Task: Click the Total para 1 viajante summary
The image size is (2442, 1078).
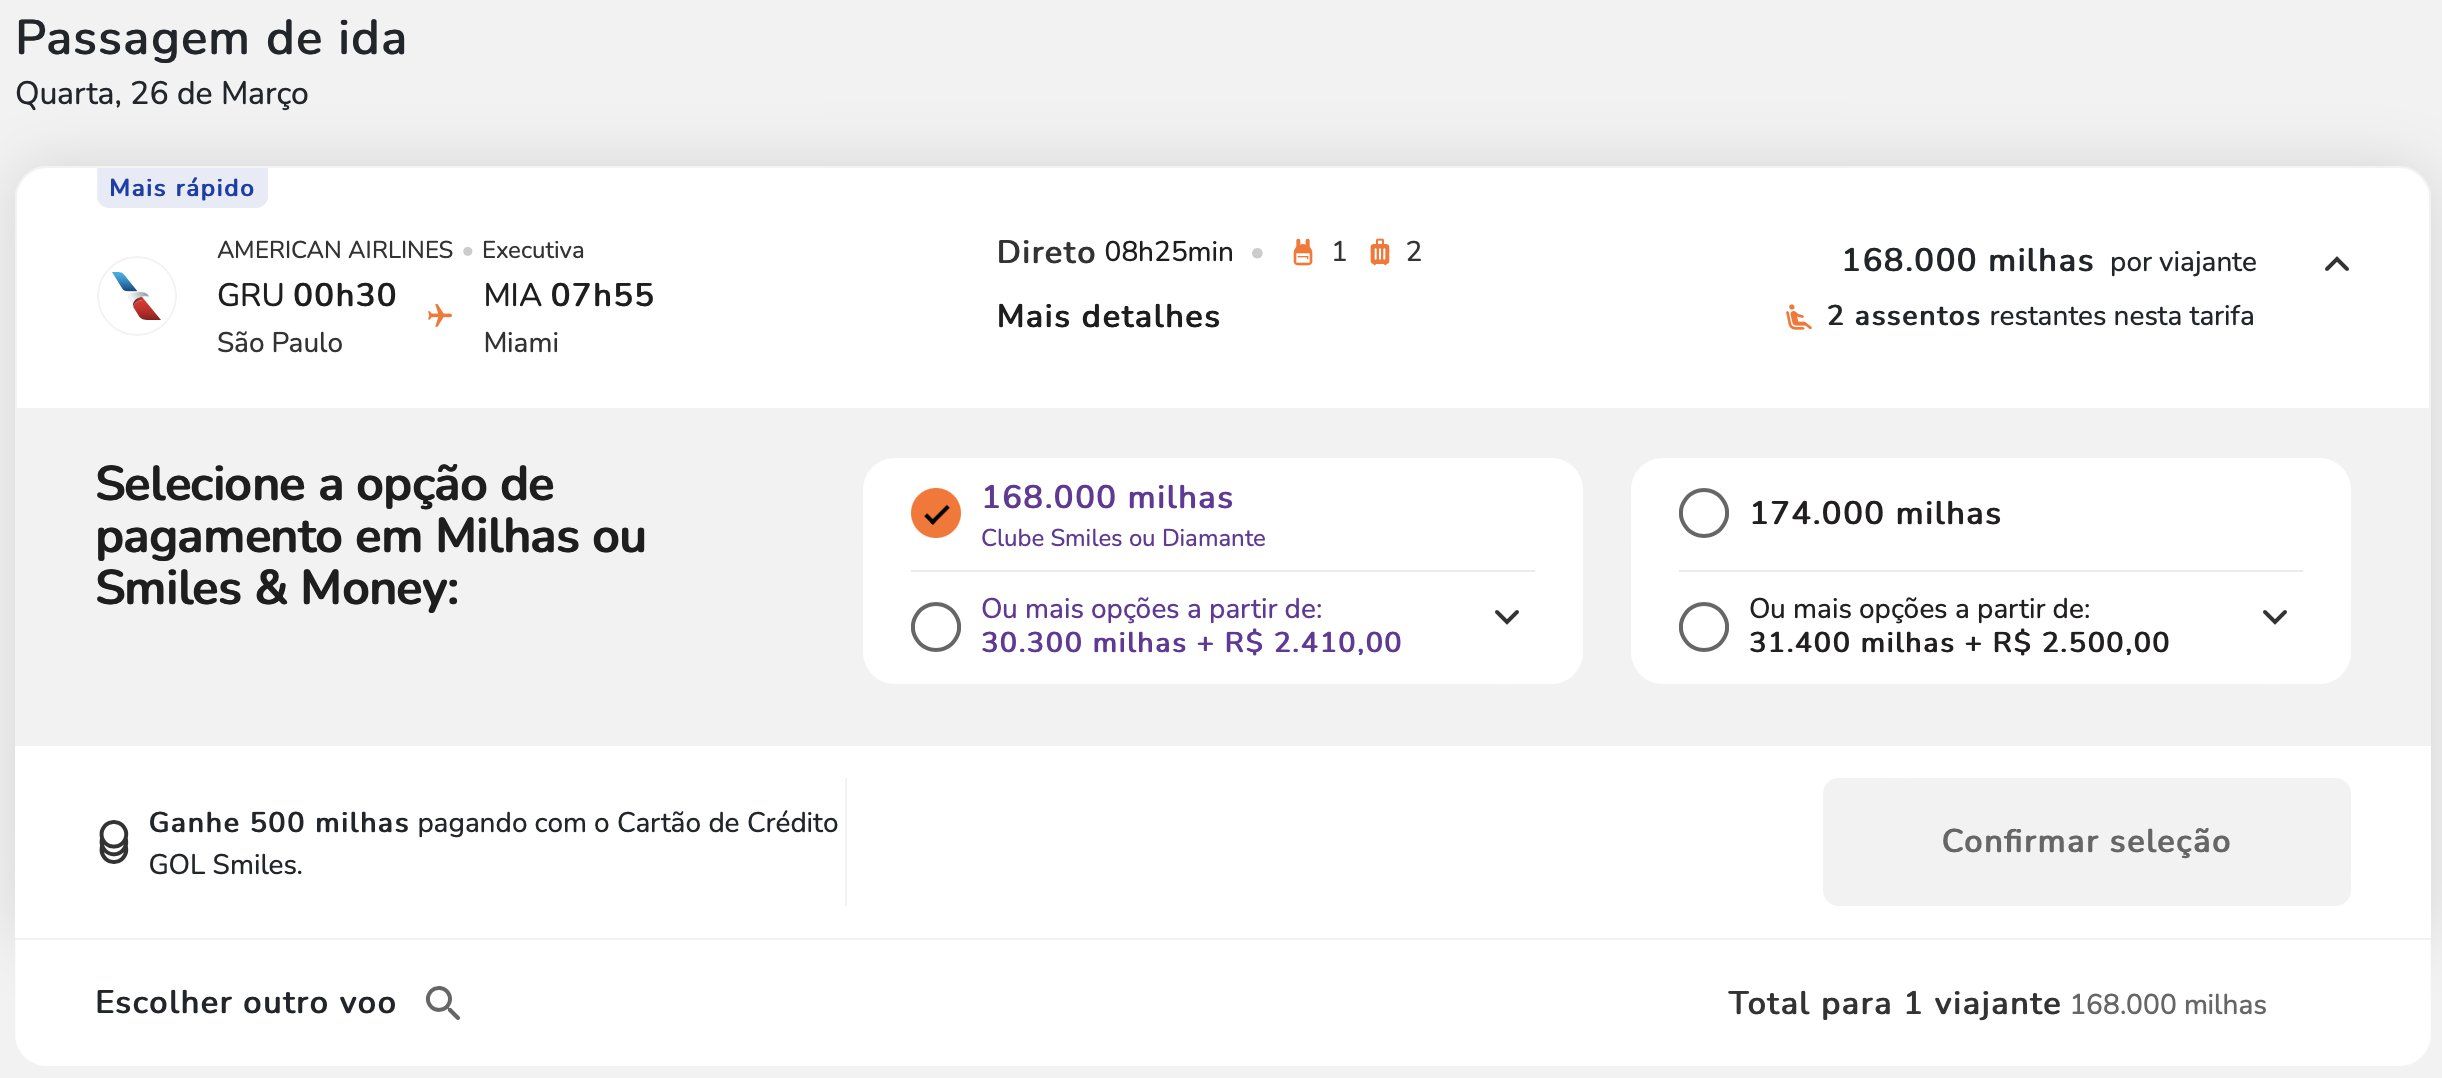Action: click(1997, 1004)
